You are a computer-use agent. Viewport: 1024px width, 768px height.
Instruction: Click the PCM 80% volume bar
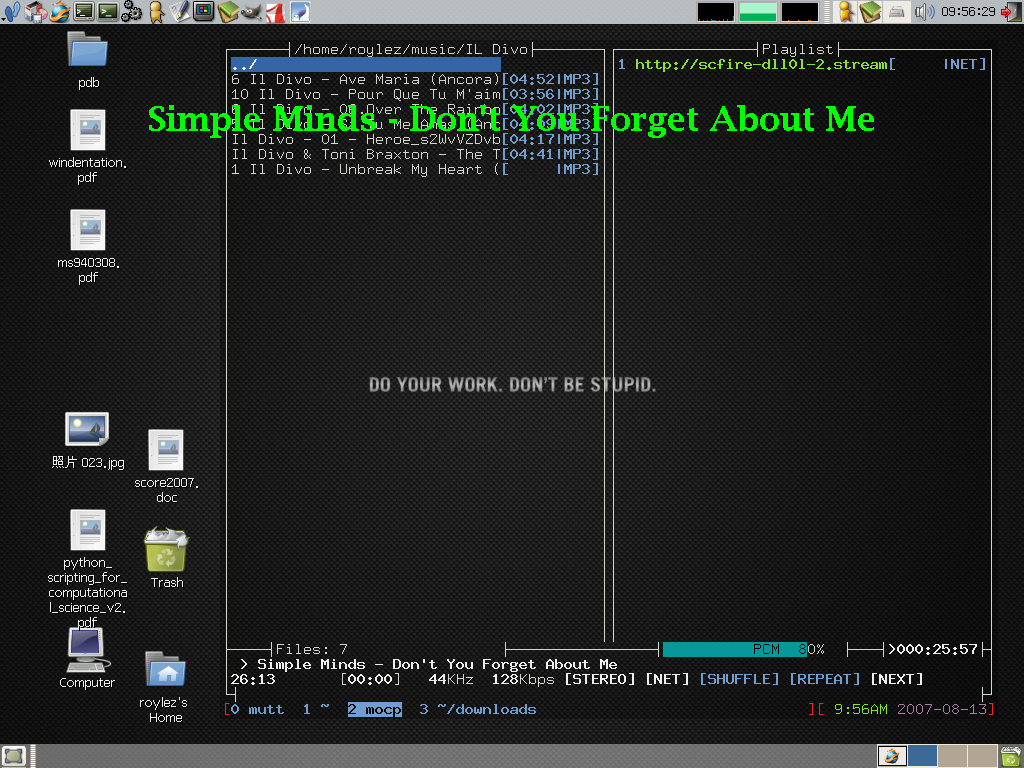click(744, 649)
